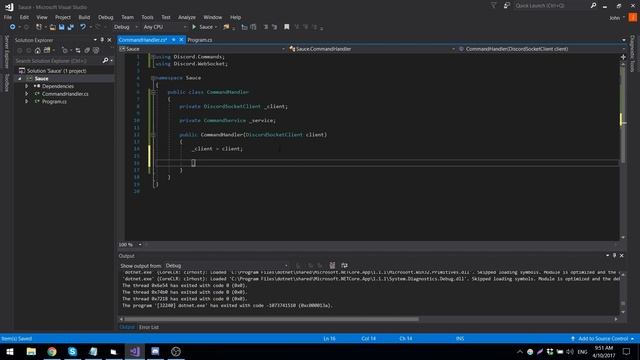Image resolution: width=640 pixels, height=360 pixels.
Task: Open the Show output from Debug dropdown
Action: click(226, 266)
